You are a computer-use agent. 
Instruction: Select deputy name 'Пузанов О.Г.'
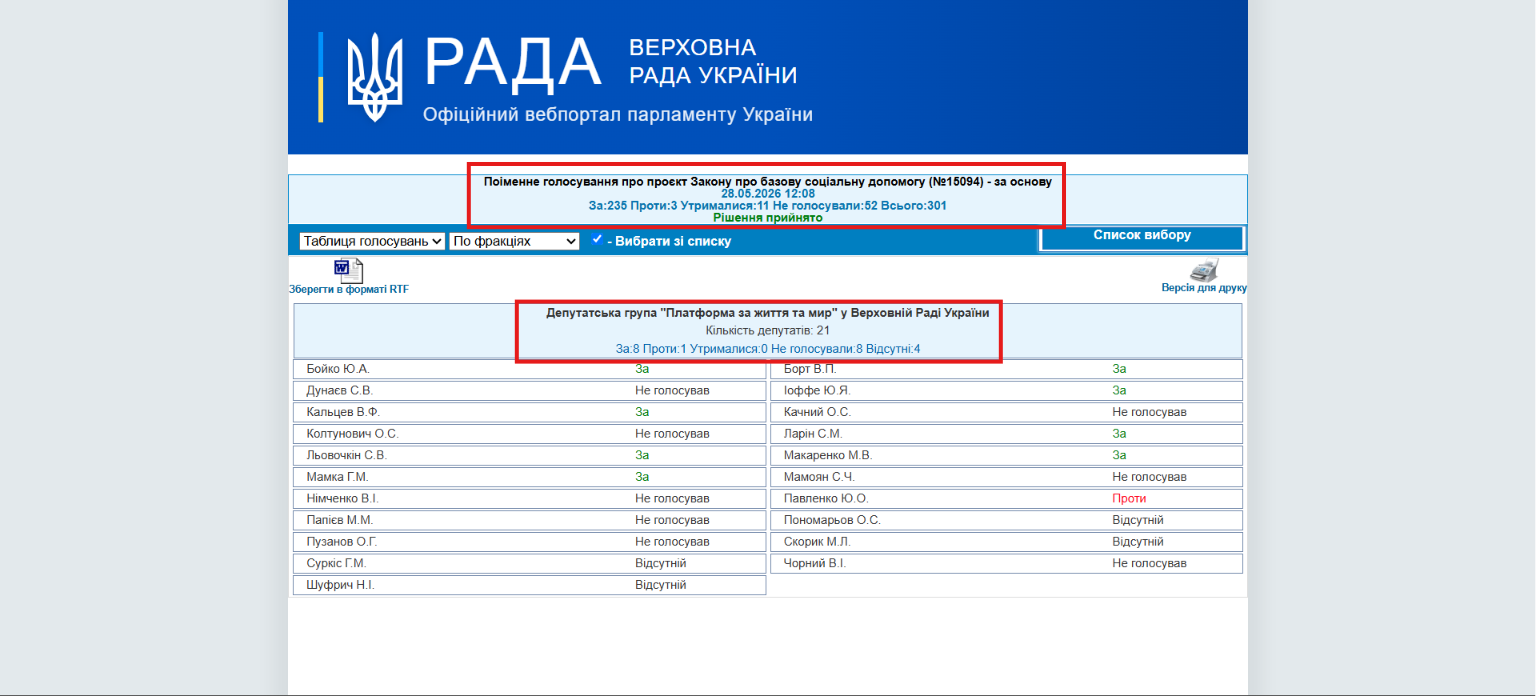tap(342, 542)
